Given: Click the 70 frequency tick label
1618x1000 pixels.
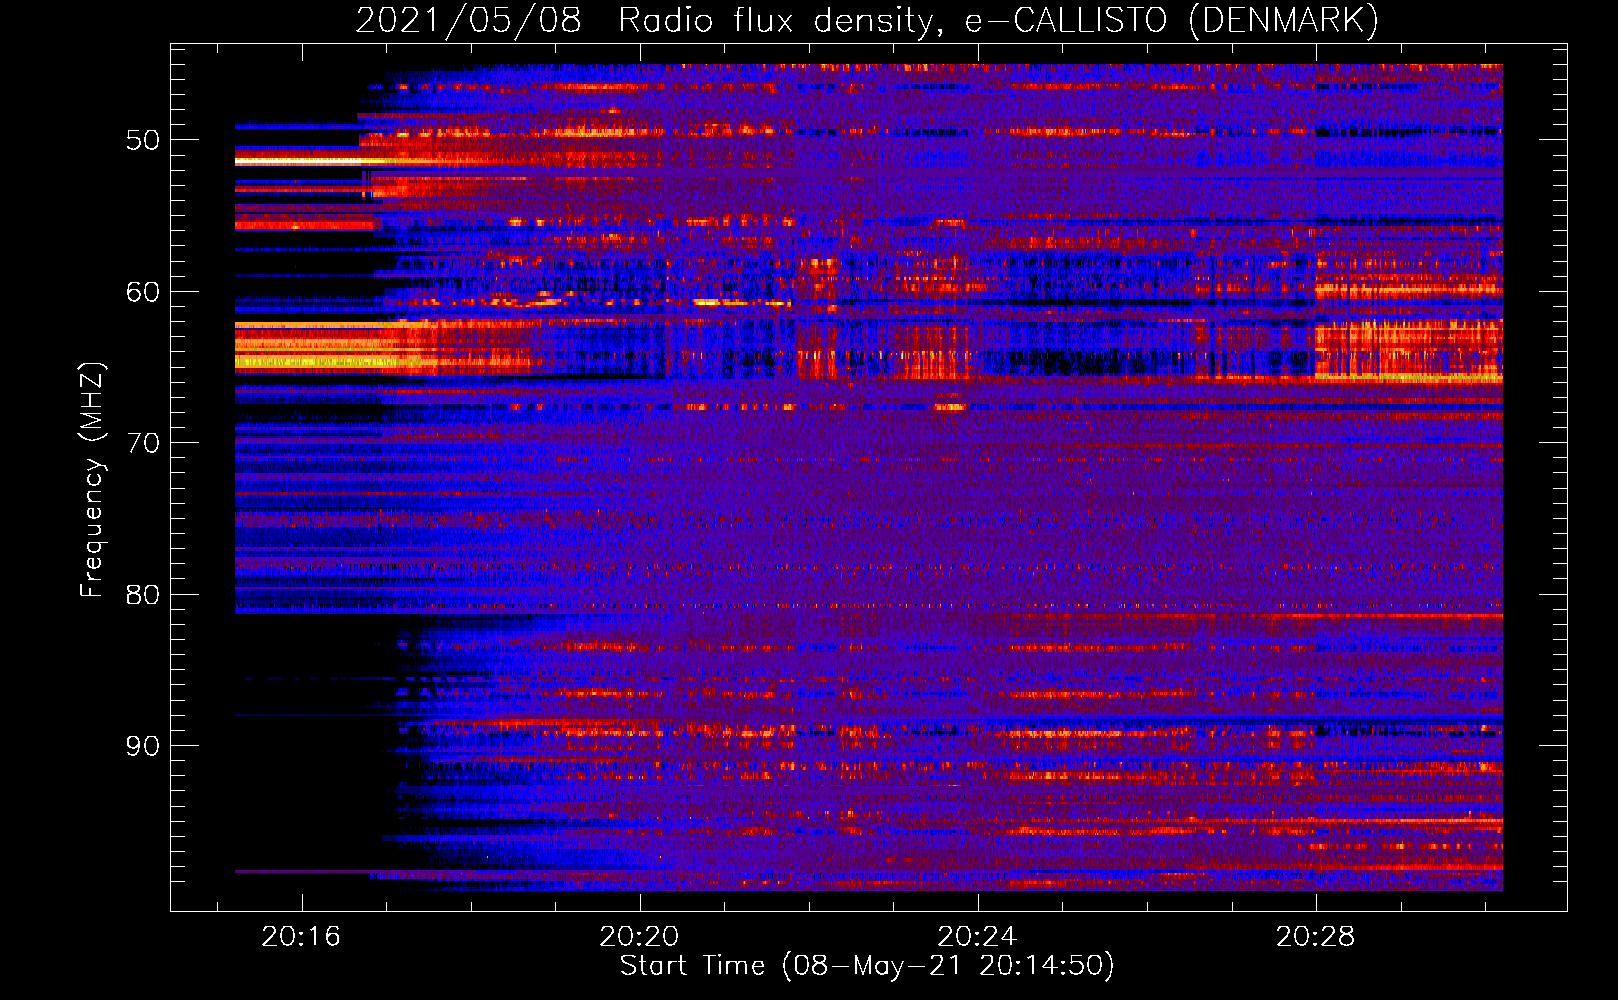Looking at the screenshot, I should [x=143, y=443].
